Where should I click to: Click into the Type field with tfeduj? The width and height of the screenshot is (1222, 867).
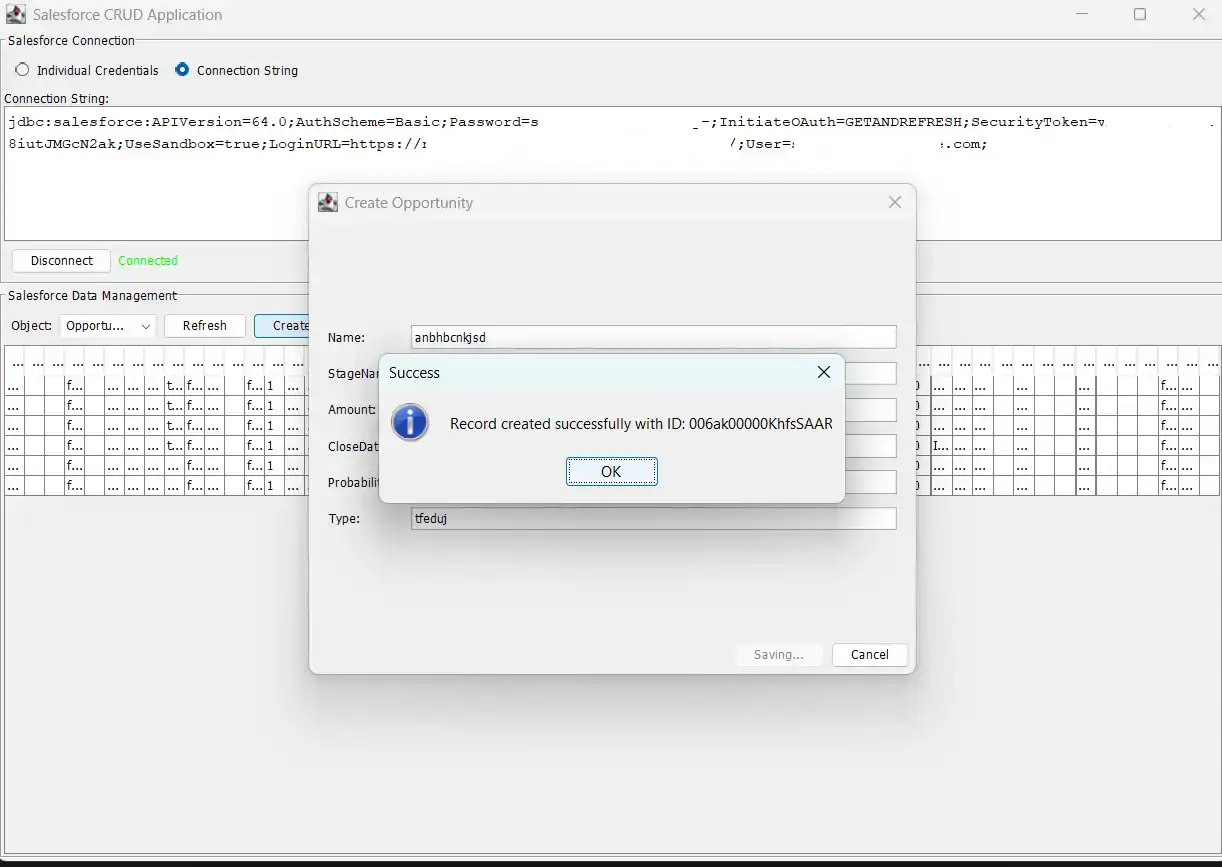654,519
